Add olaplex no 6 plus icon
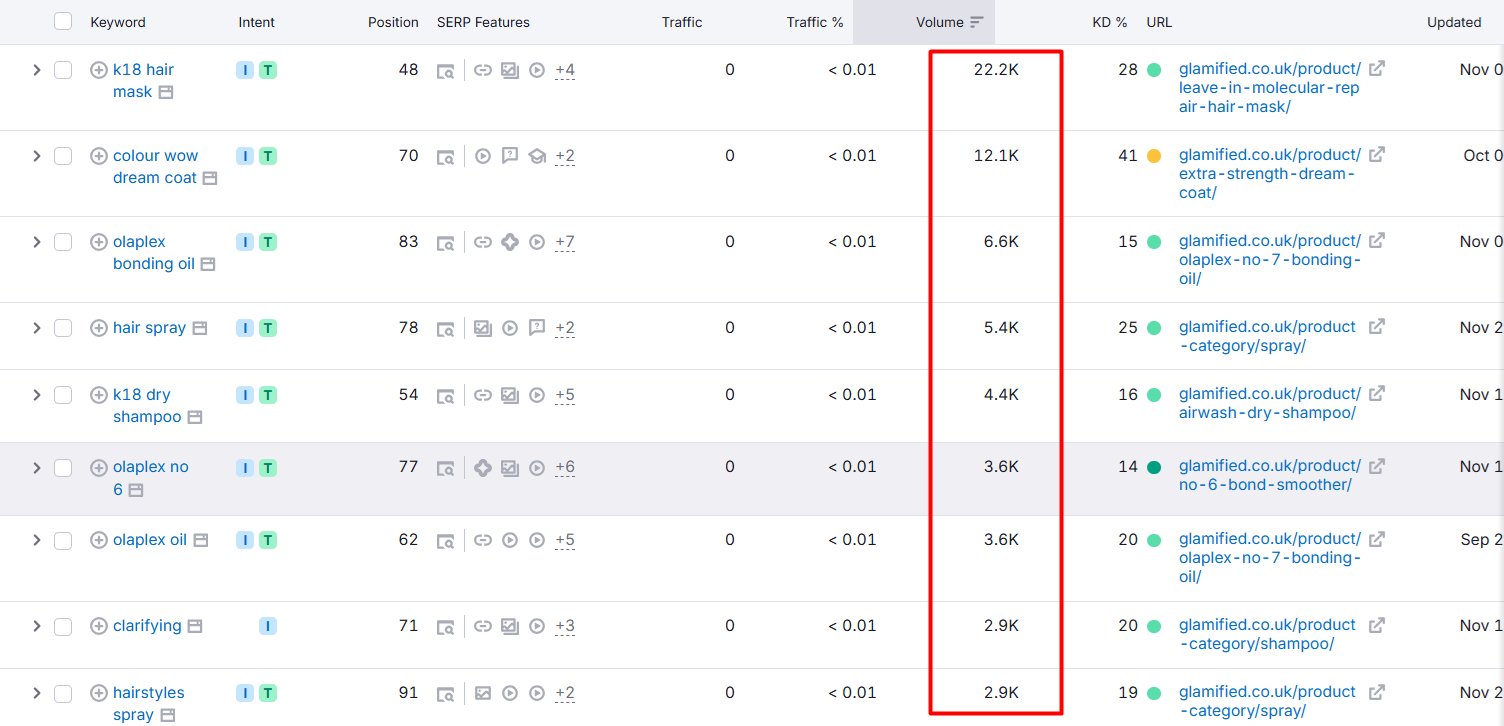The height and width of the screenshot is (726, 1504). (x=99, y=468)
